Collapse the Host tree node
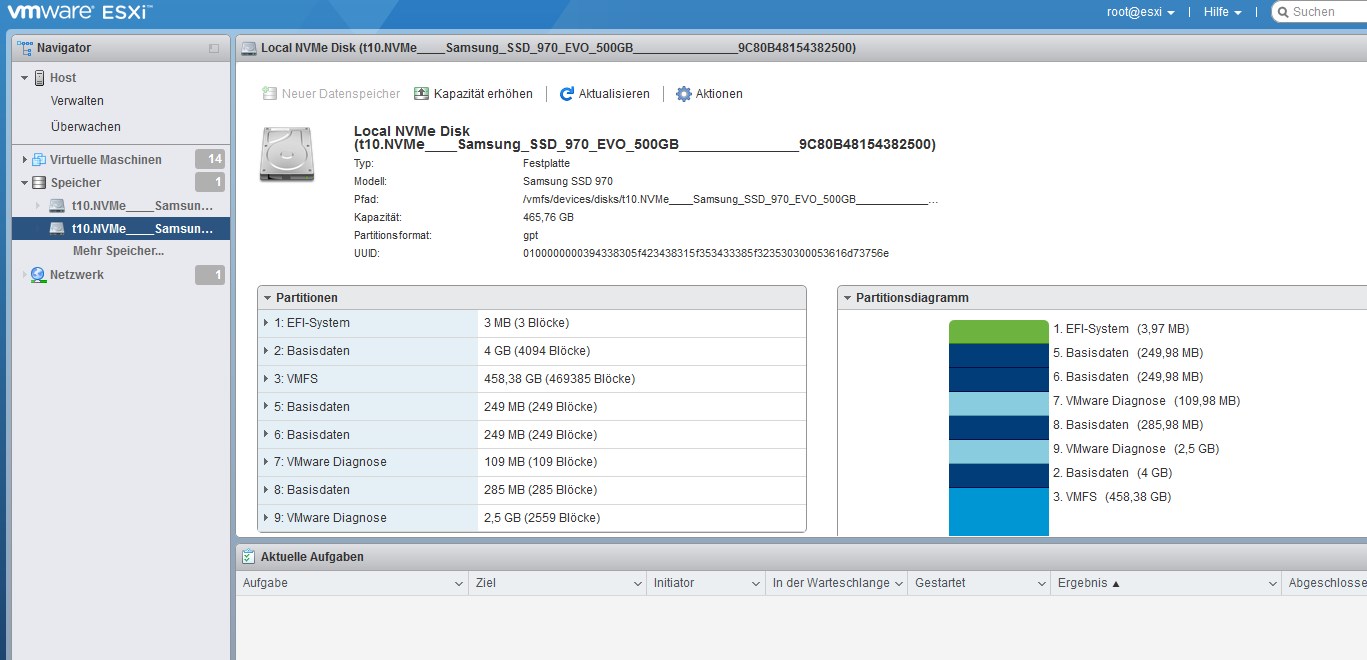This screenshot has width=1367, height=660. point(25,78)
